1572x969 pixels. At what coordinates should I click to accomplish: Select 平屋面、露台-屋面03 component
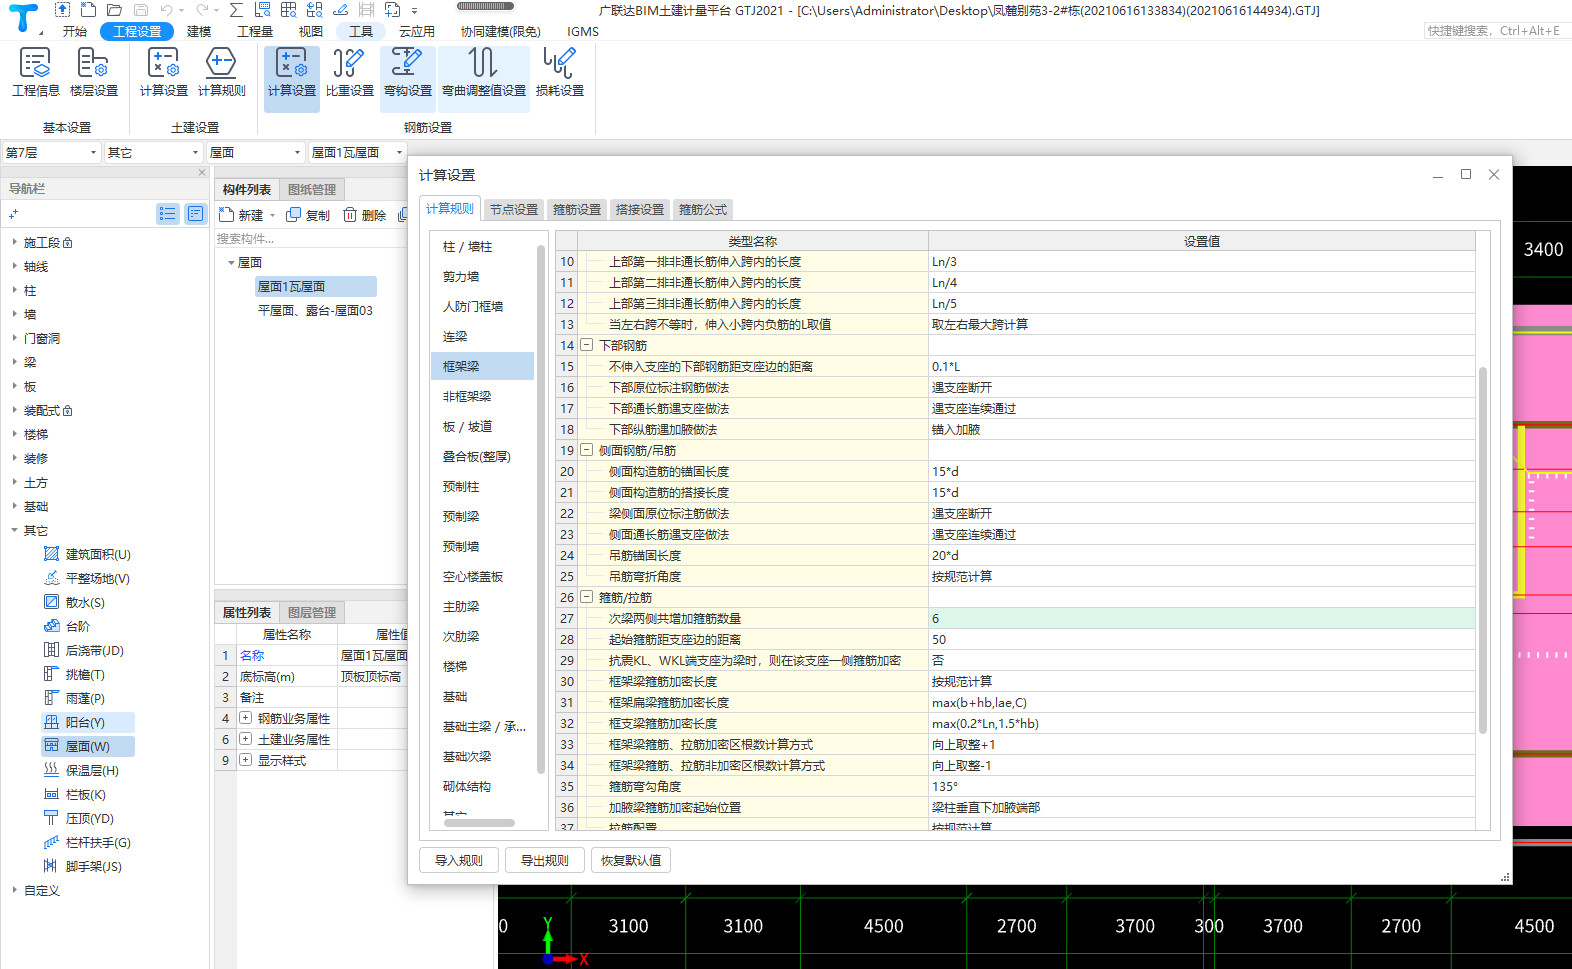pyautogui.click(x=315, y=310)
